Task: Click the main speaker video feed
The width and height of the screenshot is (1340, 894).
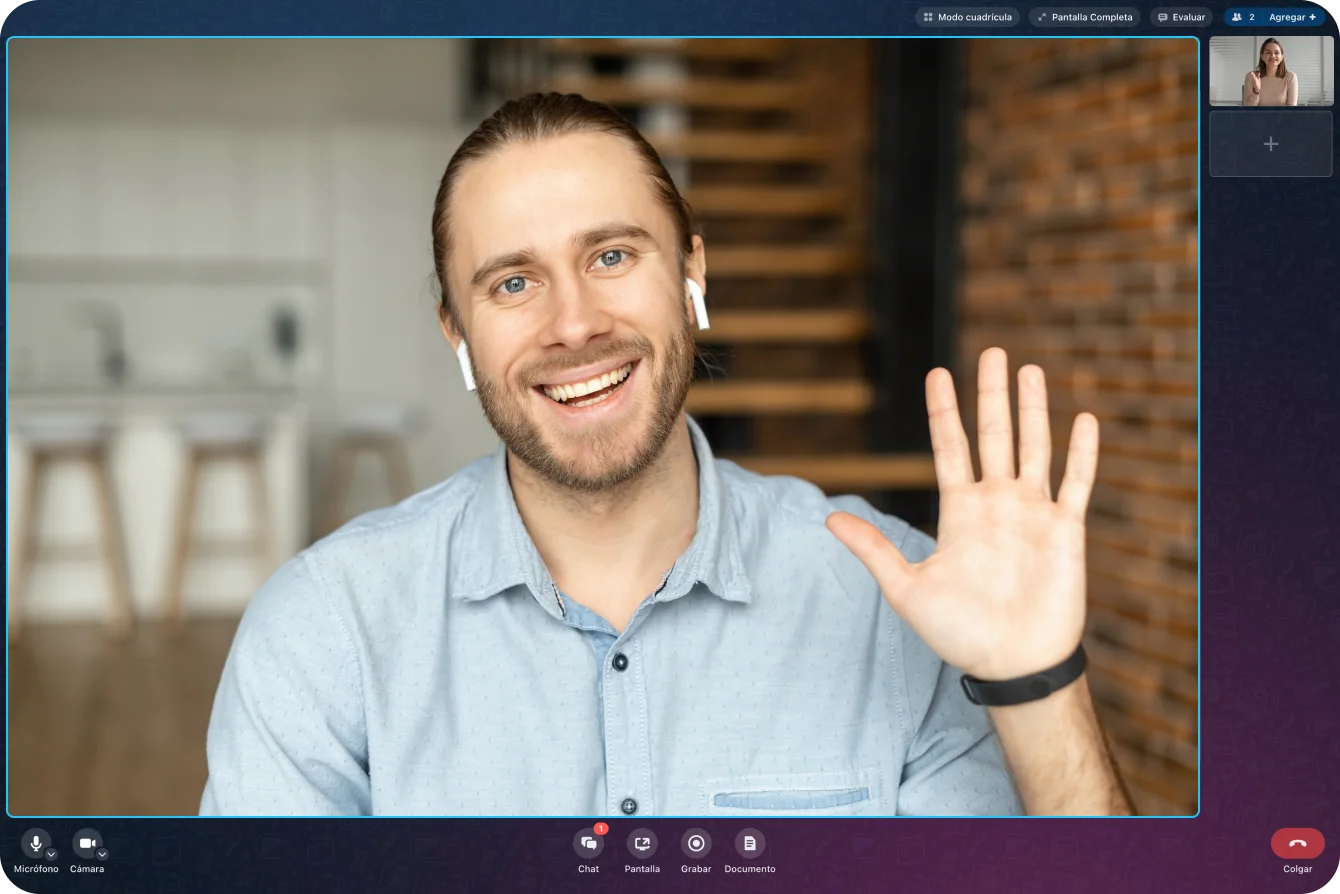Action: 602,427
